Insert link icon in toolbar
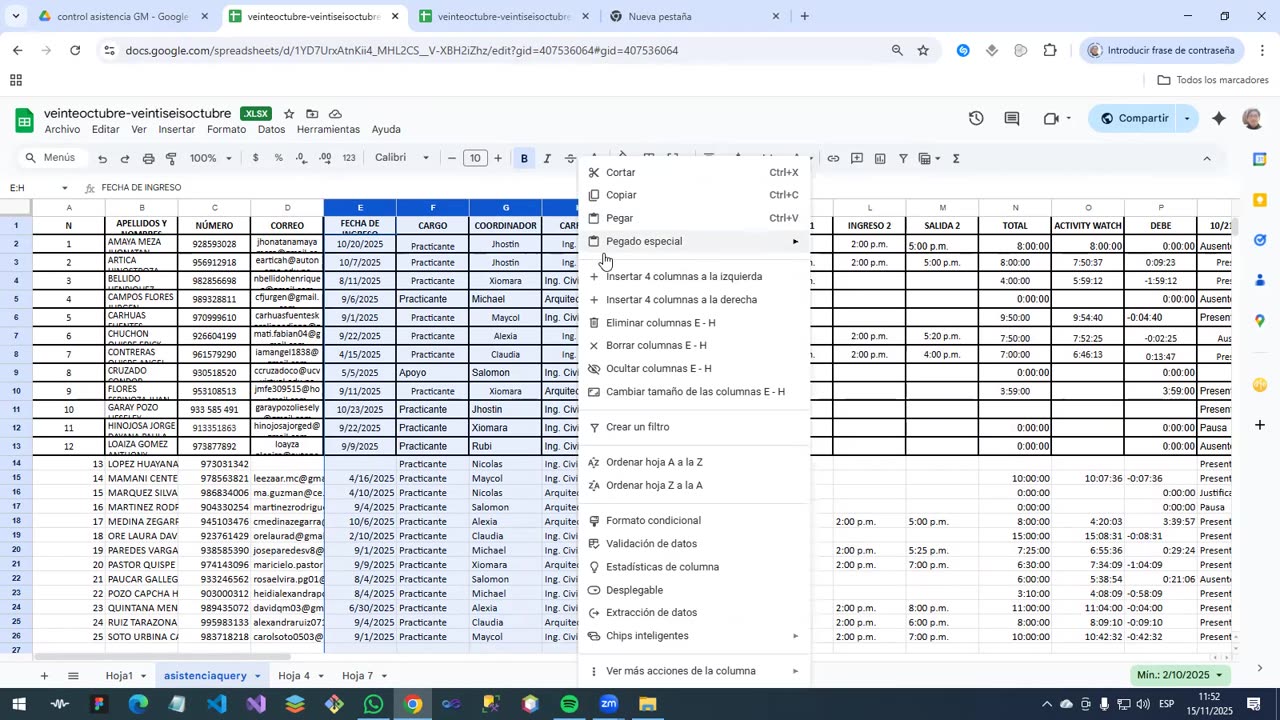The height and width of the screenshot is (720, 1280). pos(832,158)
